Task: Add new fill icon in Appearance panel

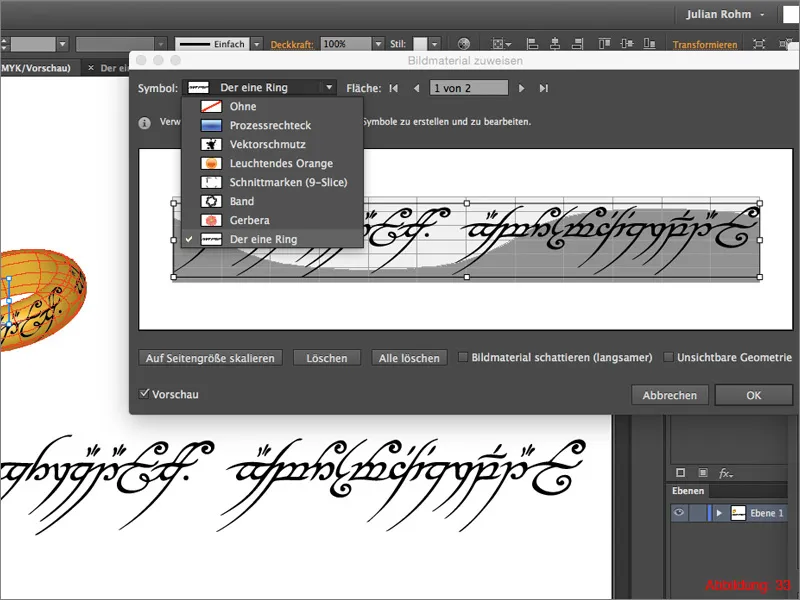Action: (x=703, y=472)
